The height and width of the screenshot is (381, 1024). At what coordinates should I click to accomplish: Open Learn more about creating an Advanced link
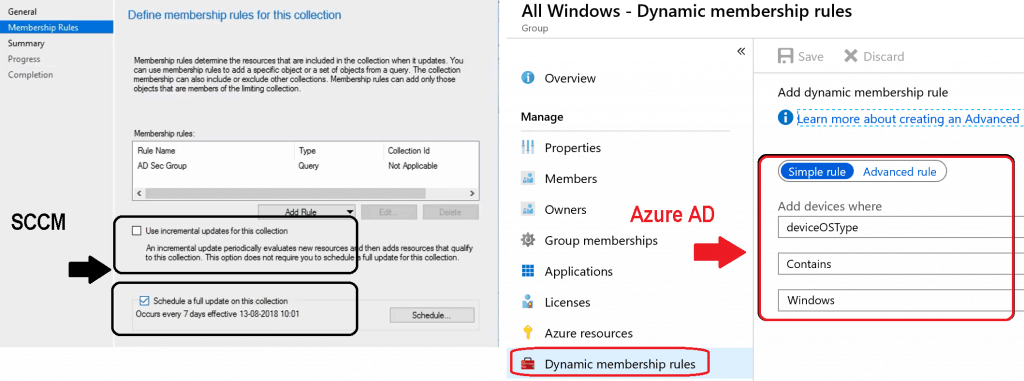point(908,118)
